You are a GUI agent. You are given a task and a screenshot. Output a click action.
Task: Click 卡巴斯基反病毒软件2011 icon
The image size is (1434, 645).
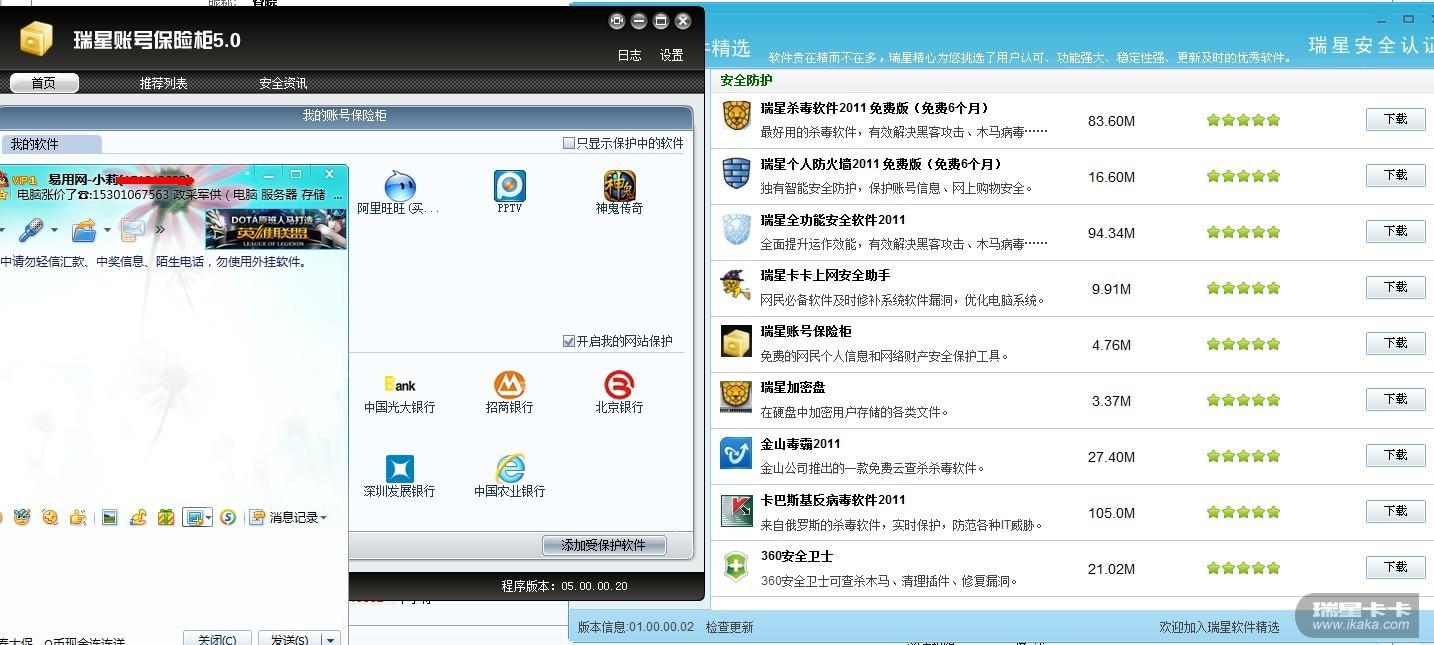(736, 510)
